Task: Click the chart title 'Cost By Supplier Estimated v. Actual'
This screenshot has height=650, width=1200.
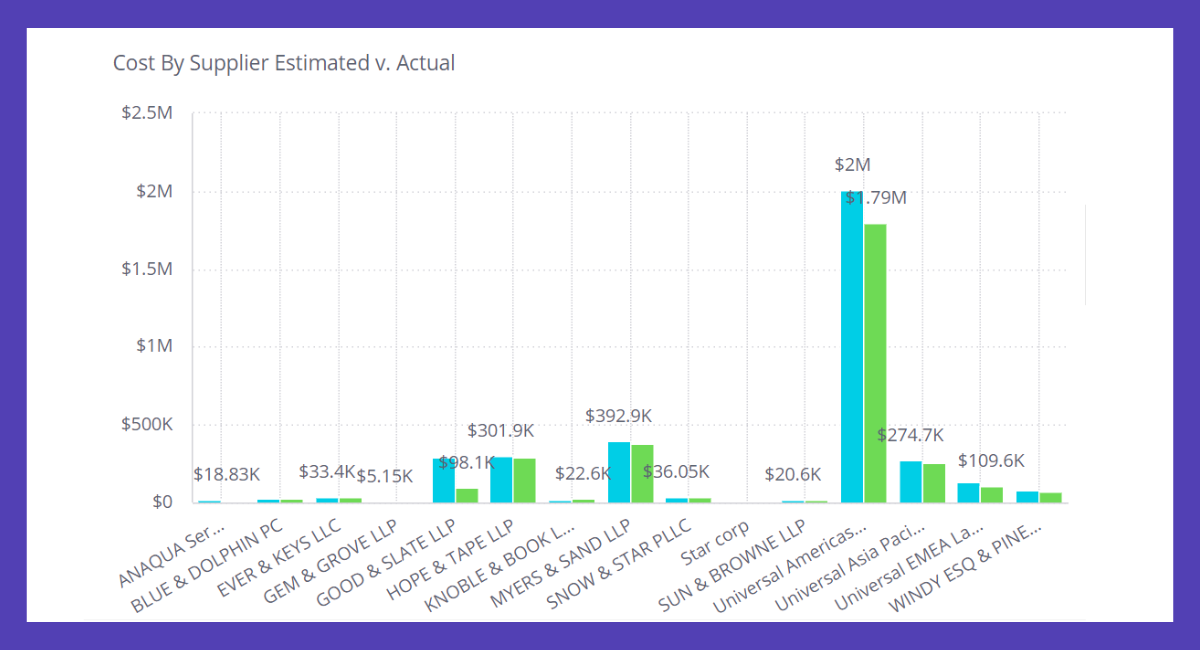Action: (284, 63)
